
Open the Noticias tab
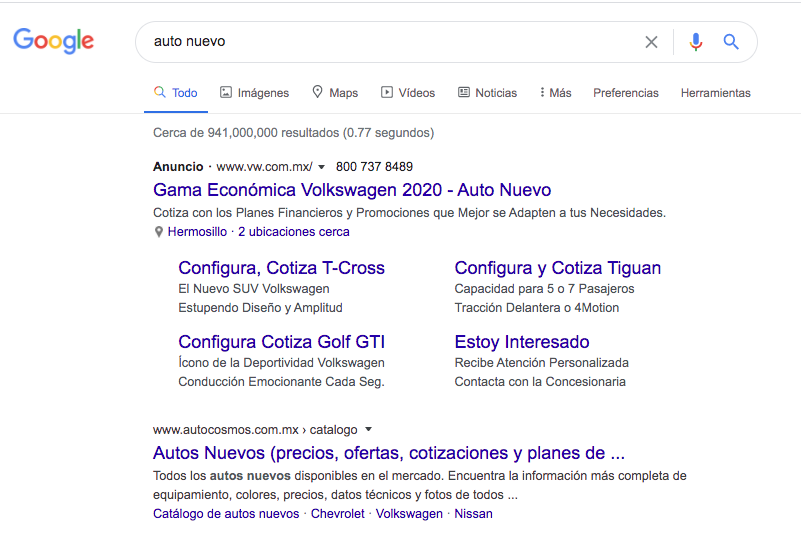(487, 93)
